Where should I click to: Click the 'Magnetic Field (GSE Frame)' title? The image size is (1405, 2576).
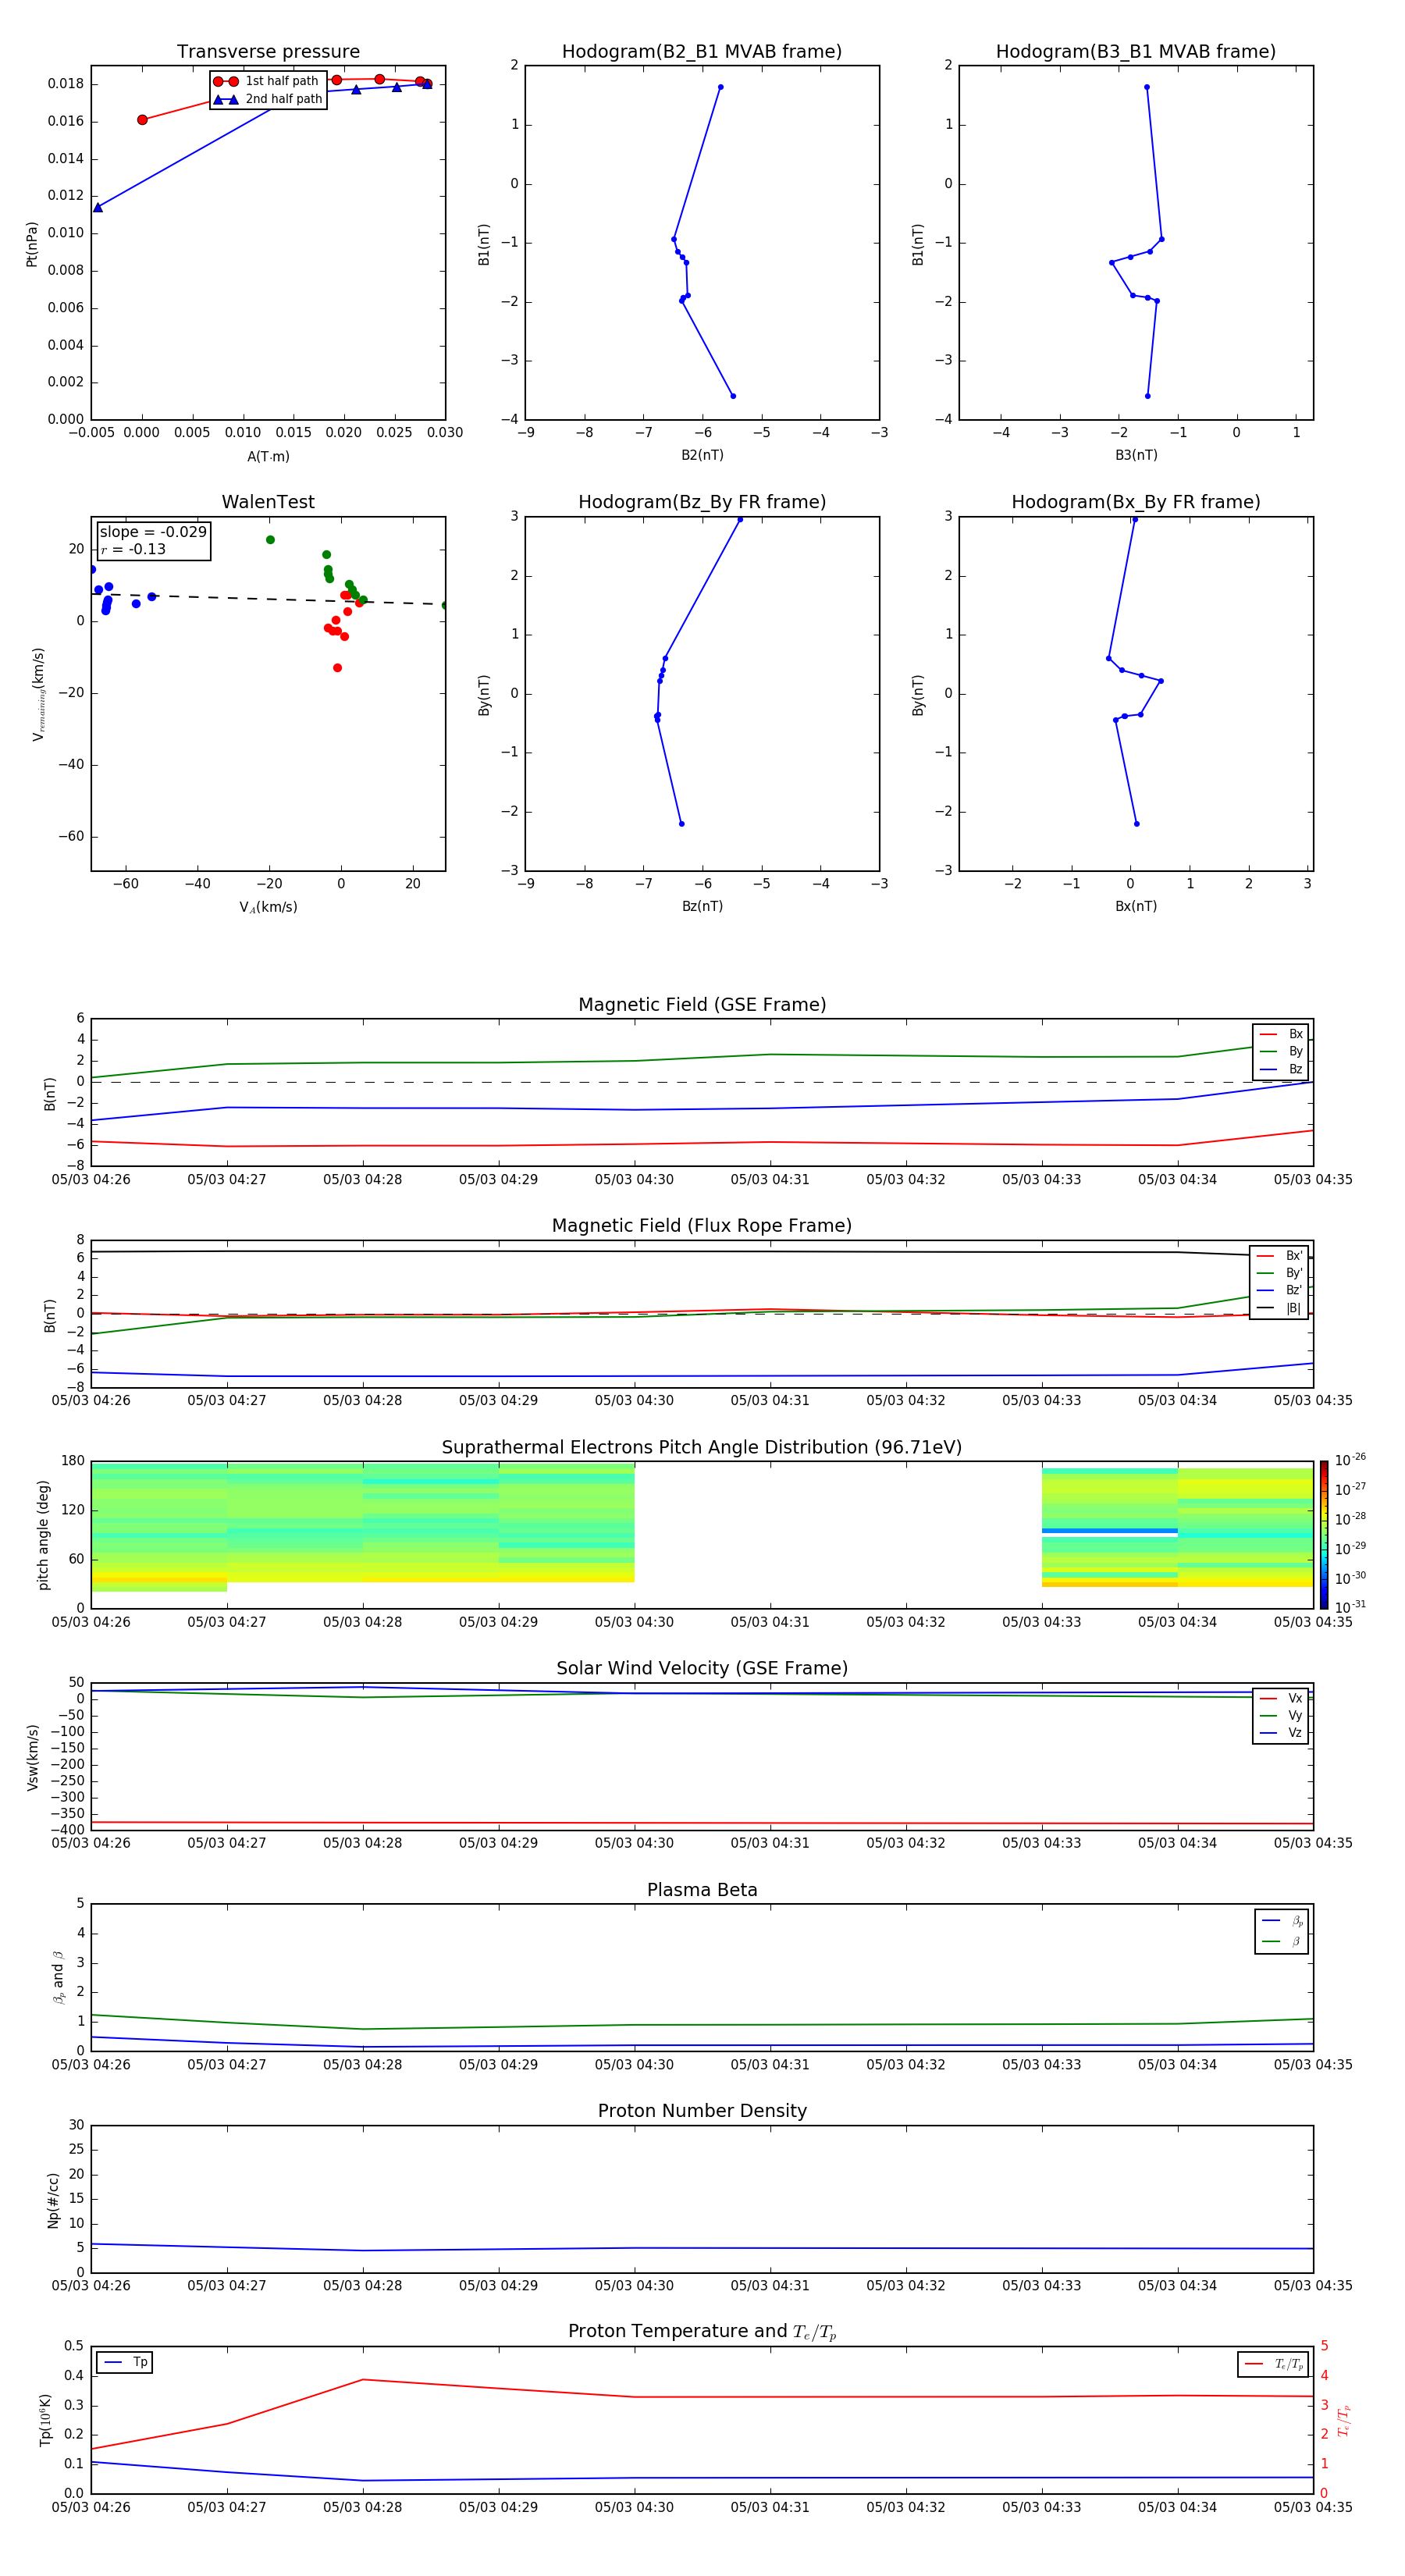pyautogui.click(x=702, y=1005)
